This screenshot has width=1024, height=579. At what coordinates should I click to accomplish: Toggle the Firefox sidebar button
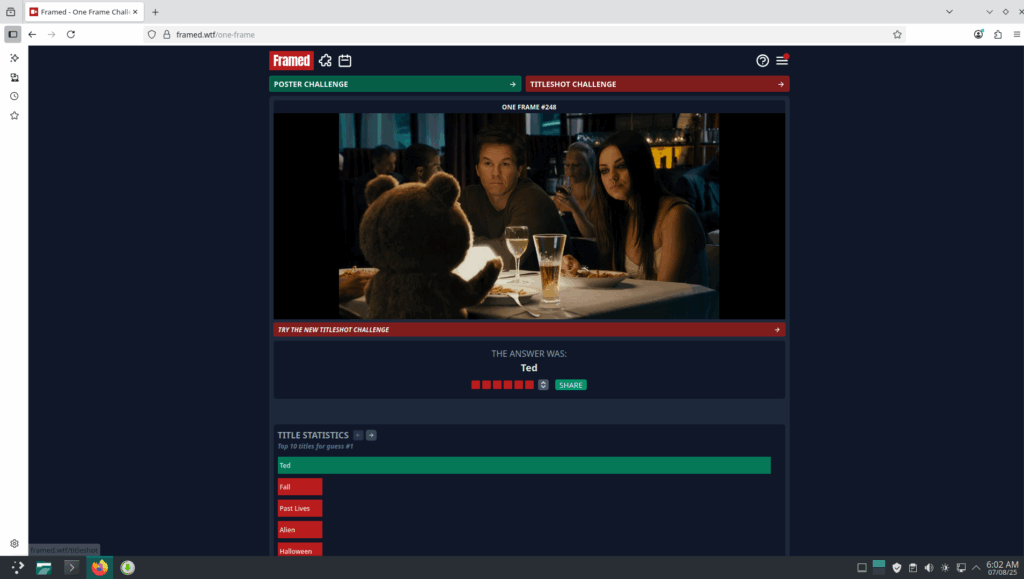coord(13,34)
